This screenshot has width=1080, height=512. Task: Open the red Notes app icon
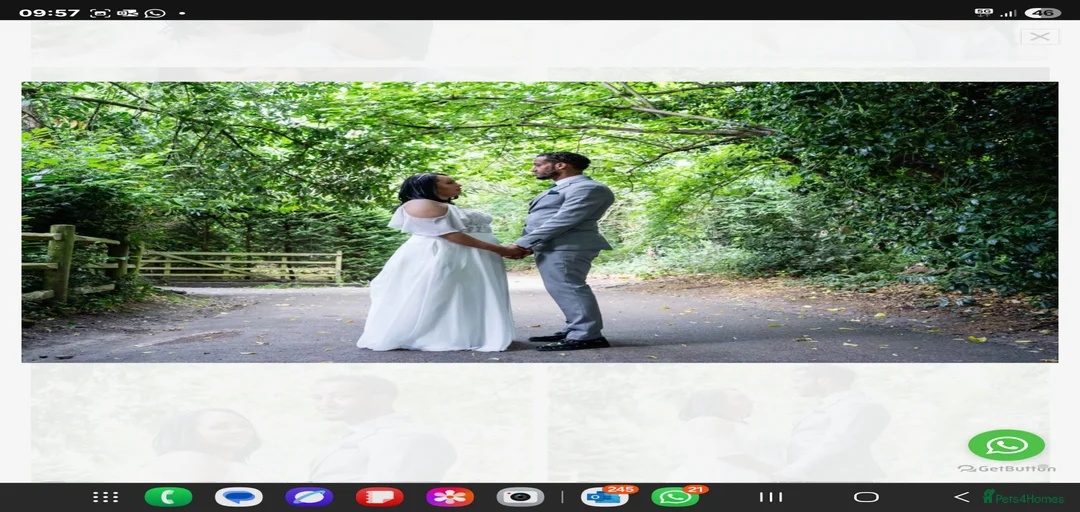click(379, 497)
